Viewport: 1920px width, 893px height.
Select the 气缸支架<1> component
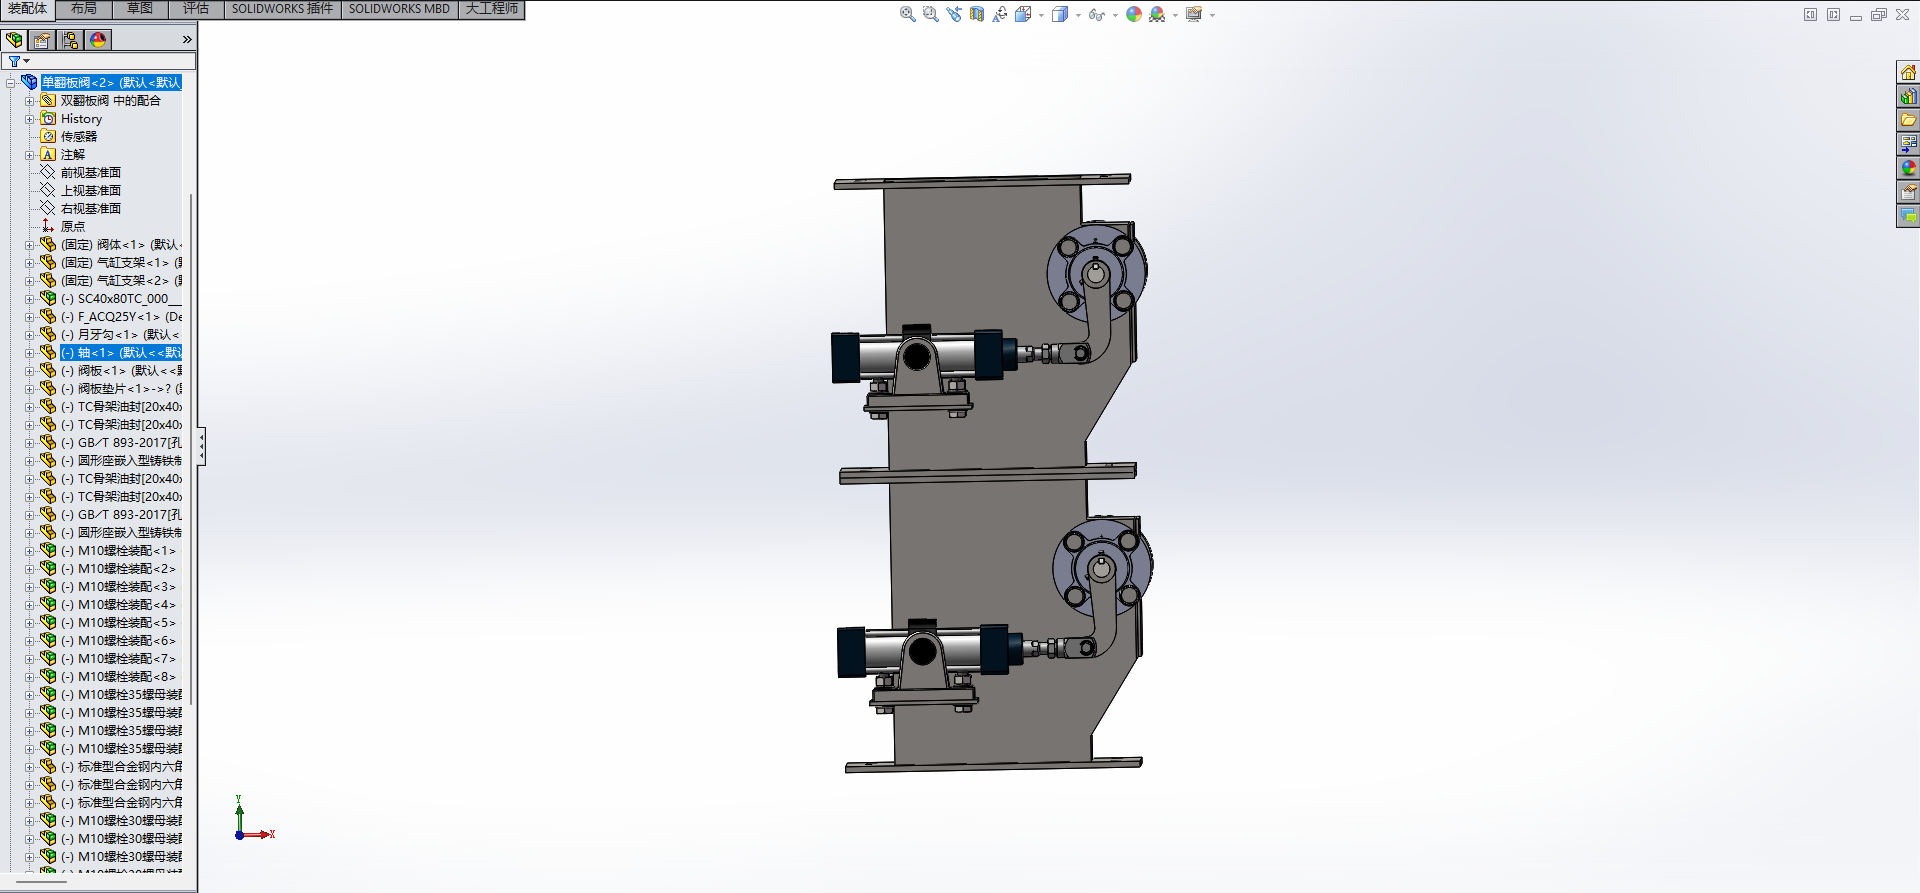click(121, 263)
